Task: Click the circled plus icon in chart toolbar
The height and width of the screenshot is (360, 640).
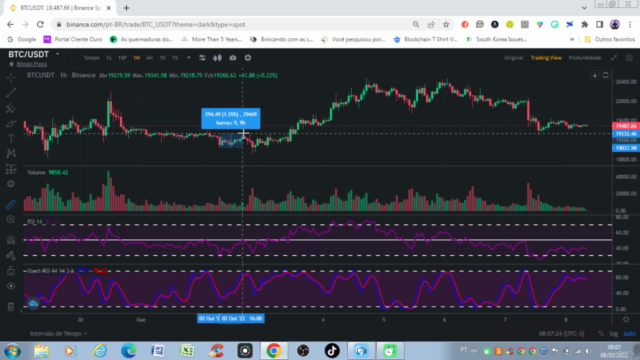Action: point(248,58)
